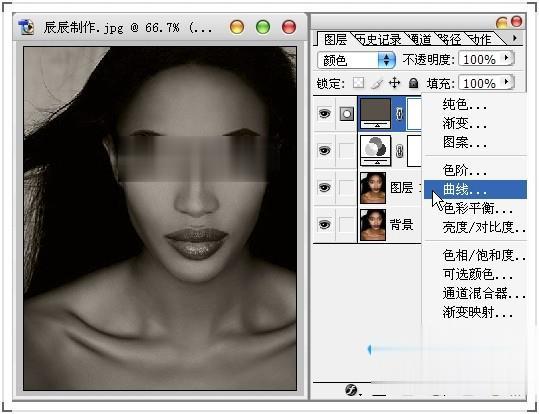
Task: Close the 辰辰制作.jpg document window
Action: pos(289,27)
